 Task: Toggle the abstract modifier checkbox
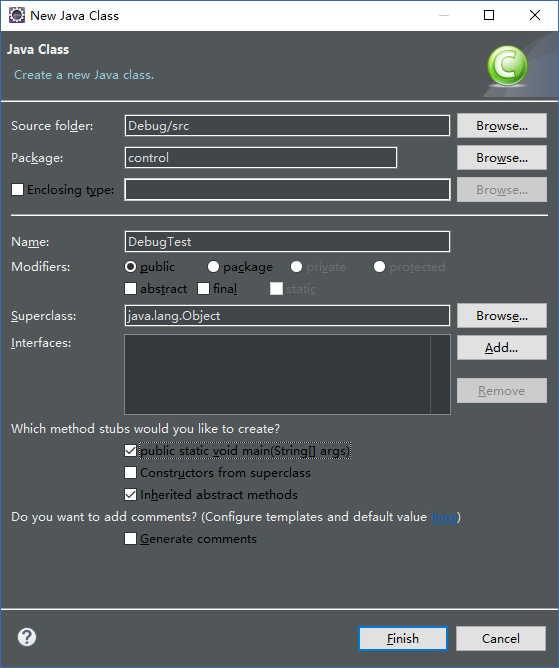click(x=130, y=289)
